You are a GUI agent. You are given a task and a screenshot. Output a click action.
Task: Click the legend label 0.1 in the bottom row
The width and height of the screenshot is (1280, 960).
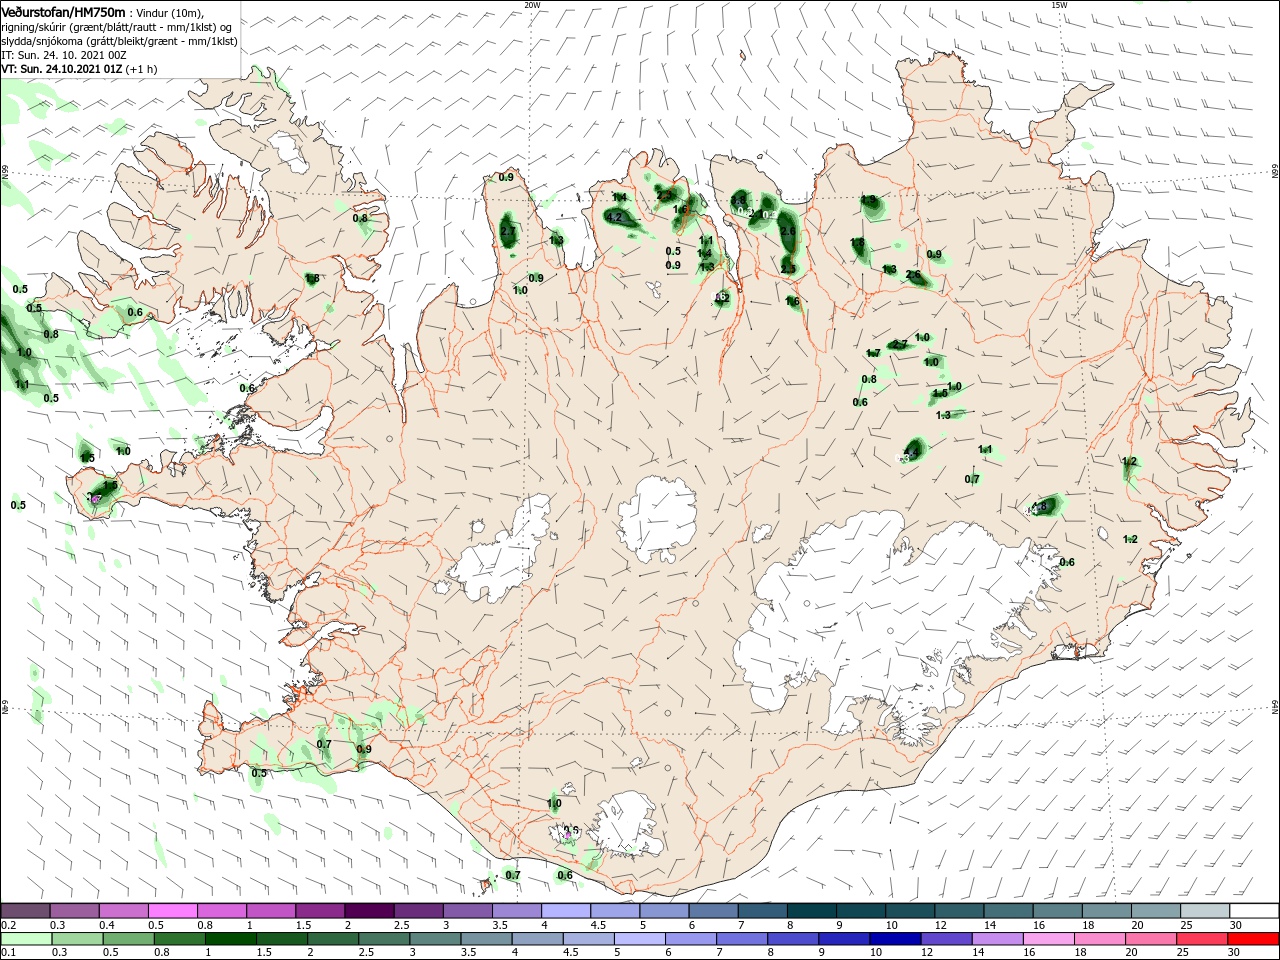[x=9, y=953]
